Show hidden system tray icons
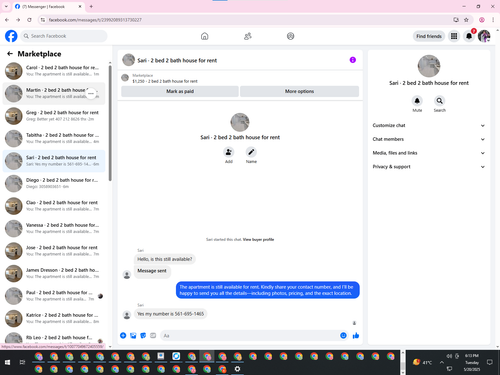This screenshot has width=500, height=375. [x=442, y=362]
